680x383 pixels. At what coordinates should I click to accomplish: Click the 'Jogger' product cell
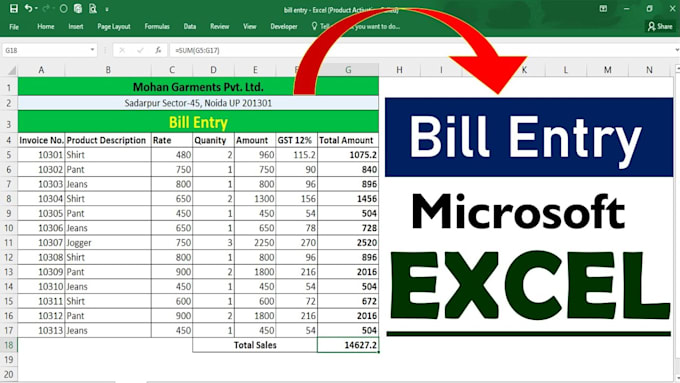tap(108, 242)
